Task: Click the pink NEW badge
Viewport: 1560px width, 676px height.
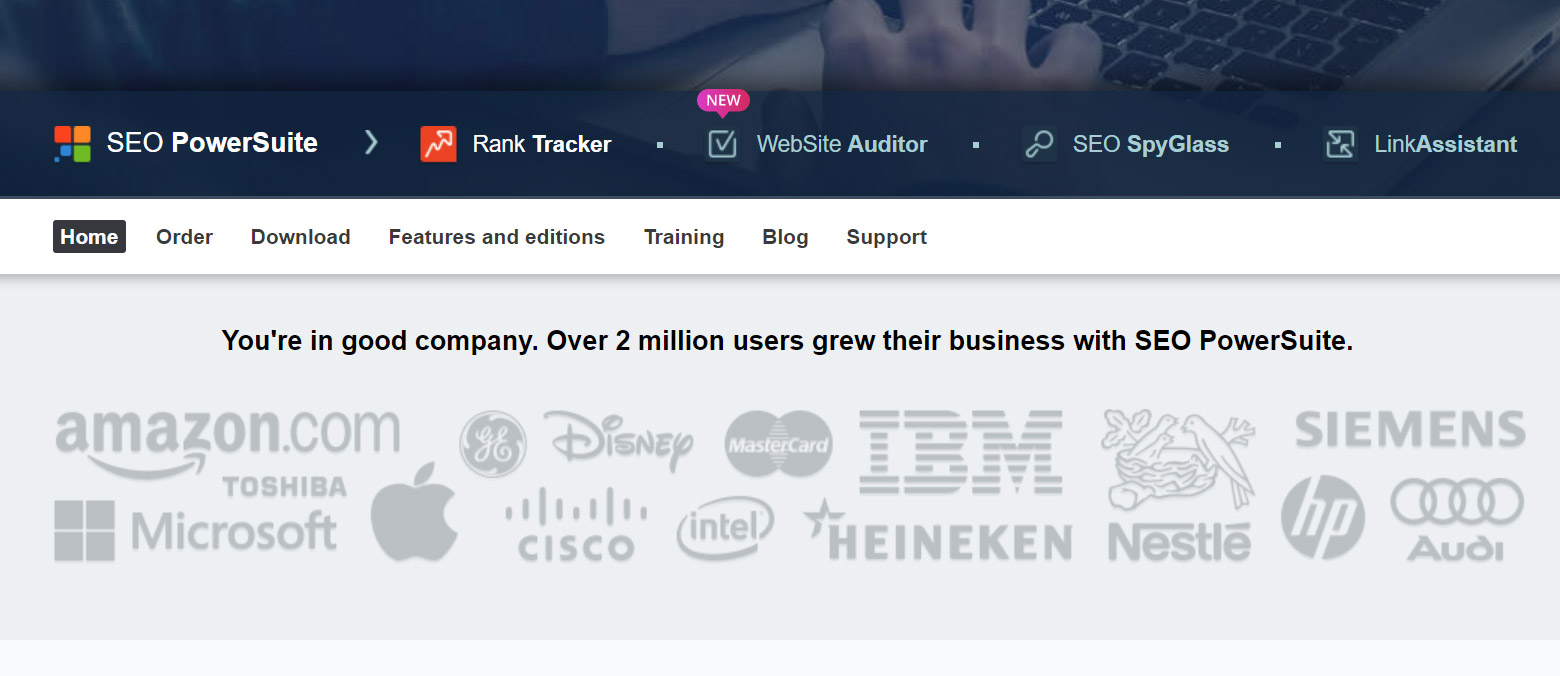Action: click(723, 100)
